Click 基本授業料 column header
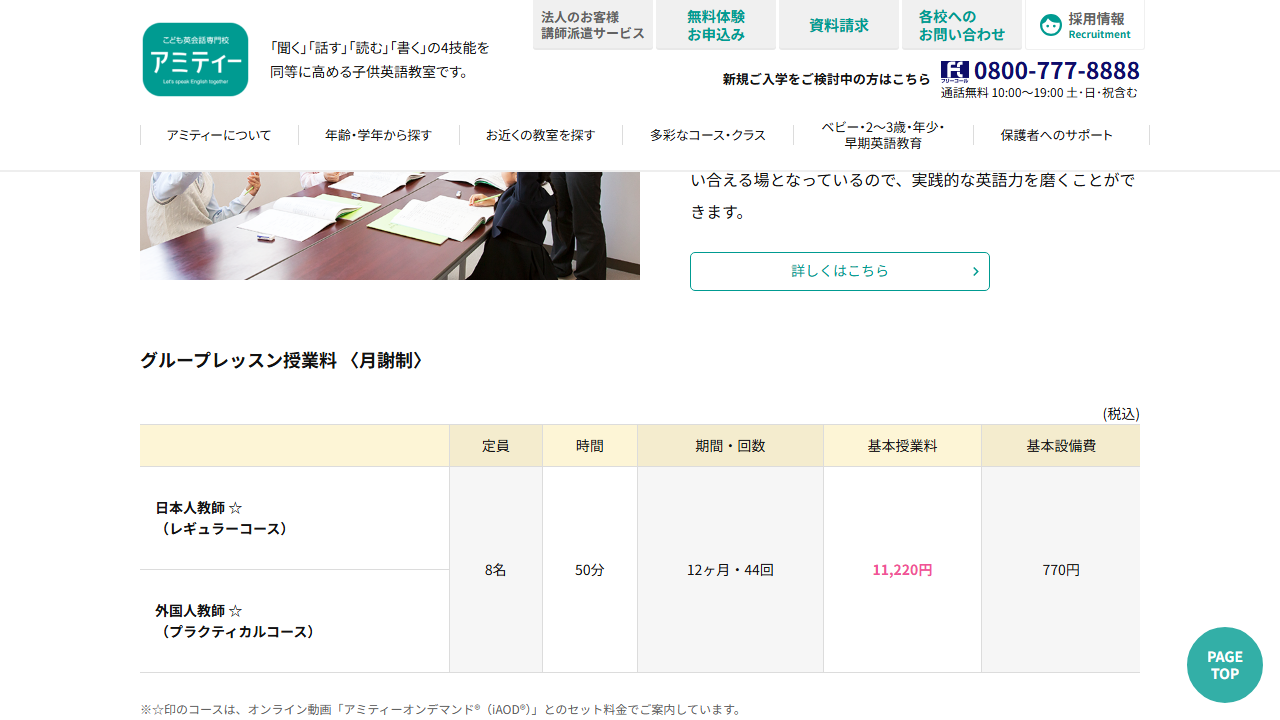Viewport: 1280px width, 720px height. [x=903, y=446]
